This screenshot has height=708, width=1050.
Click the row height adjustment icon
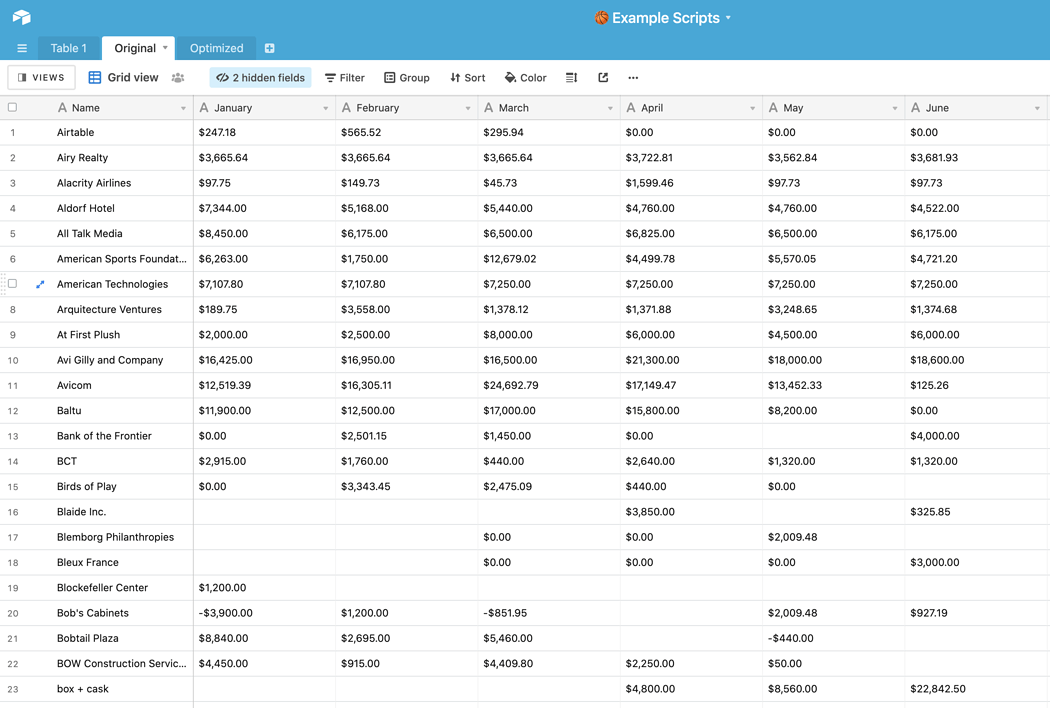570,77
